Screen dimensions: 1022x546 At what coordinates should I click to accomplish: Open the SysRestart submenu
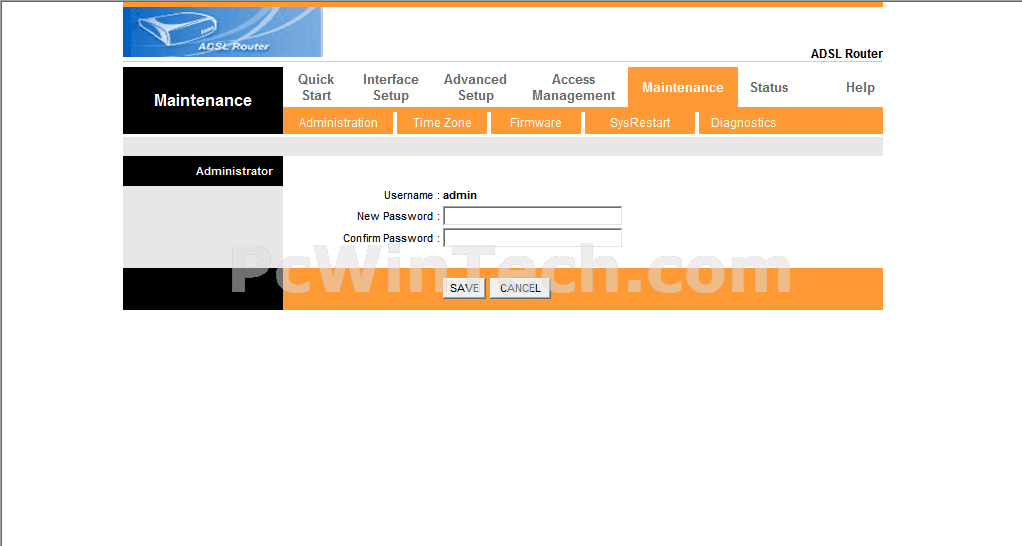(x=639, y=122)
